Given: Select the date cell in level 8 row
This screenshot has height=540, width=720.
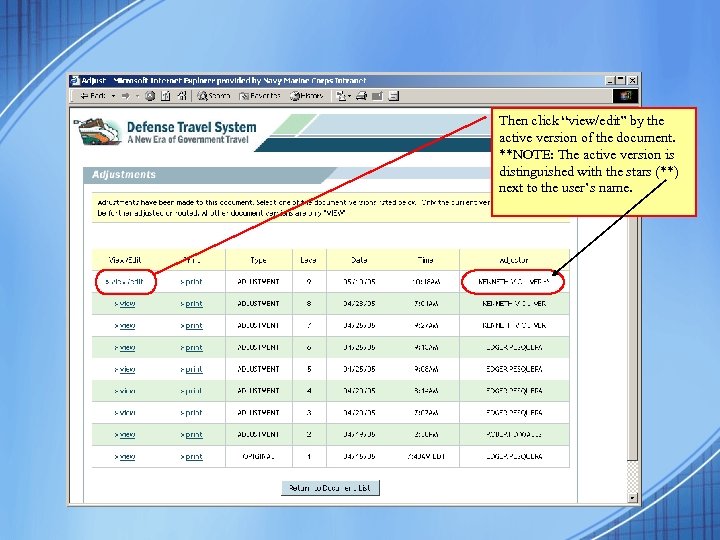Looking at the screenshot, I should pos(359,304).
